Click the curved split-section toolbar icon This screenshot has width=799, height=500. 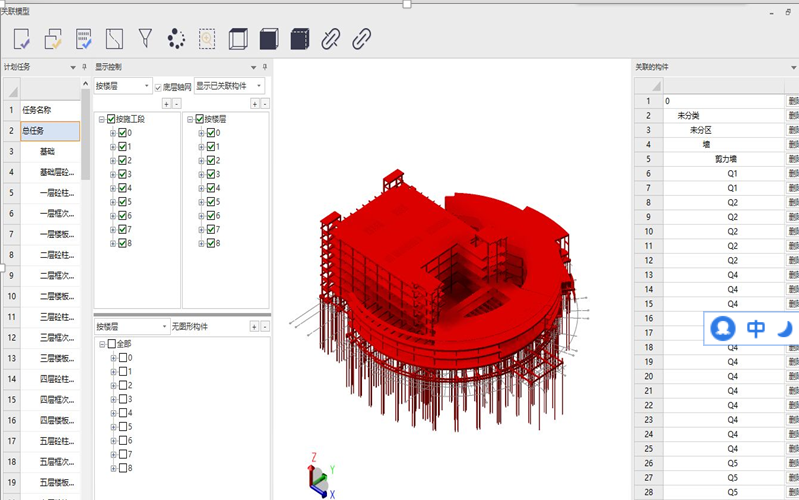(115, 39)
